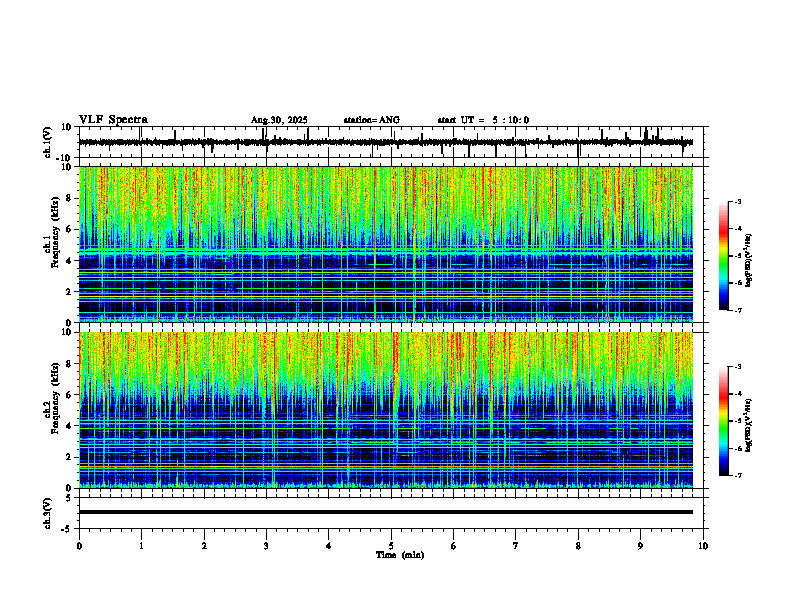Click the "station=ANG" header label
This screenshot has height=612, width=792.
(x=371, y=120)
